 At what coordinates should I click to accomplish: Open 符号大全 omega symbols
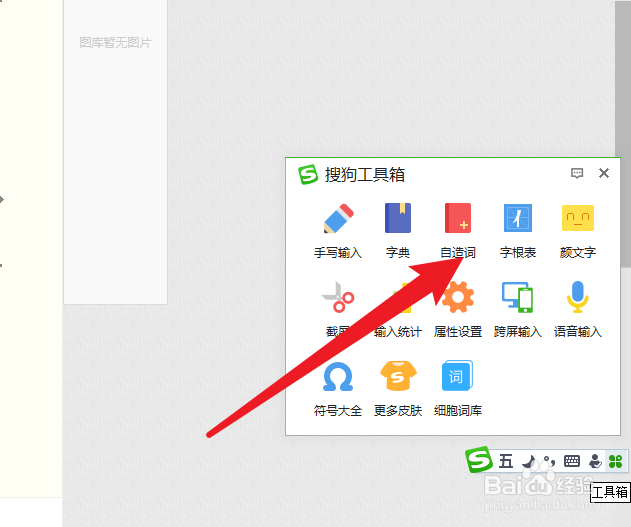click(x=338, y=389)
